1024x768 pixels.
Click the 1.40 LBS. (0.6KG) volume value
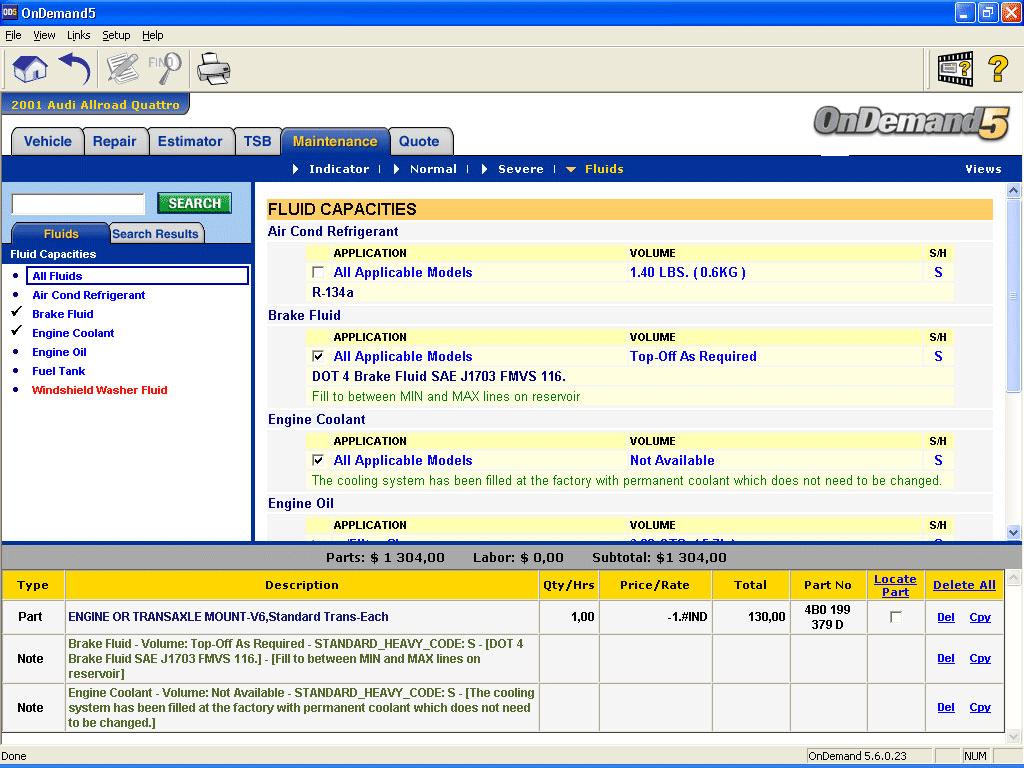[x=688, y=272]
